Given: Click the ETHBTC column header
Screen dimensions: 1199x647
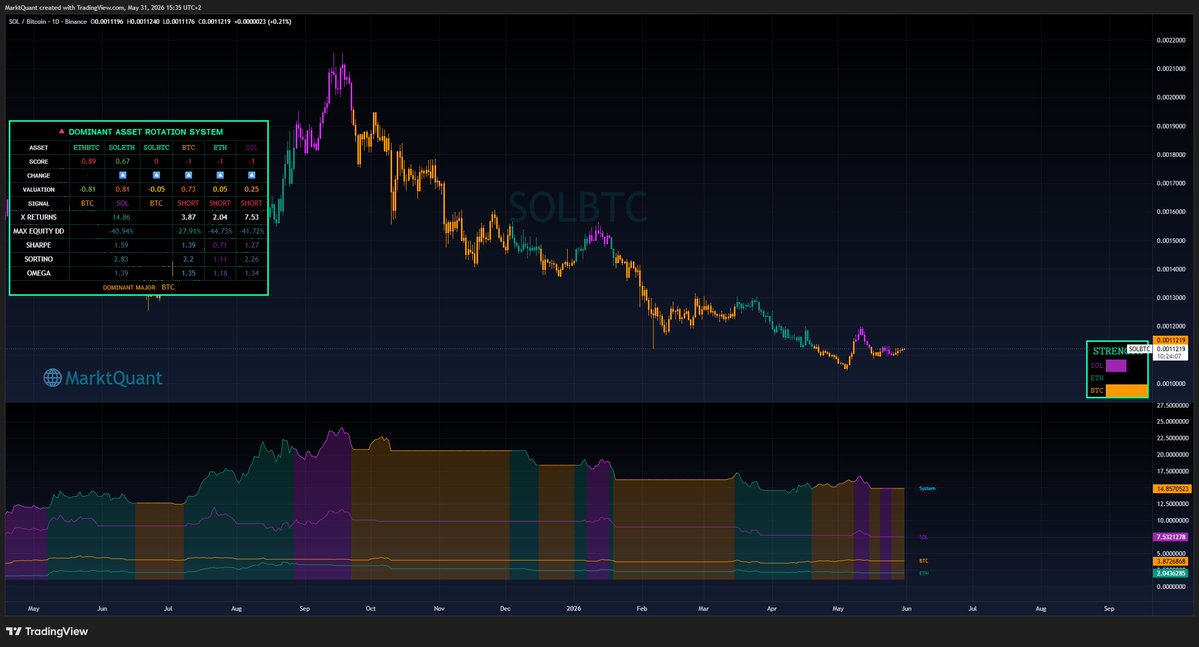Looking at the screenshot, I should click(x=86, y=148).
